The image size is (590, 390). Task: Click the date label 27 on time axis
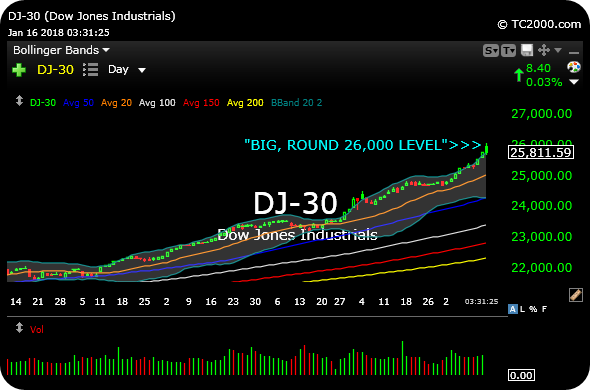[339, 302]
